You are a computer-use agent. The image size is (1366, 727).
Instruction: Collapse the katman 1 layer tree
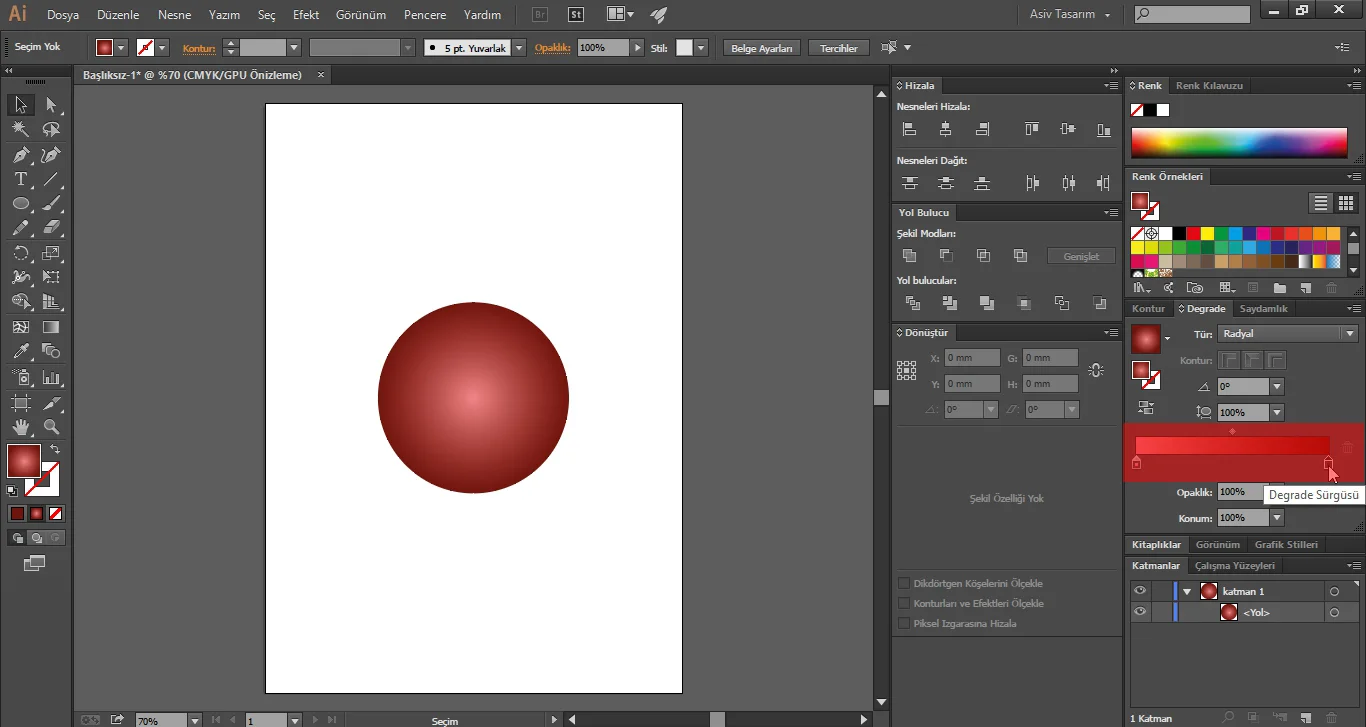tap(1187, 592)
